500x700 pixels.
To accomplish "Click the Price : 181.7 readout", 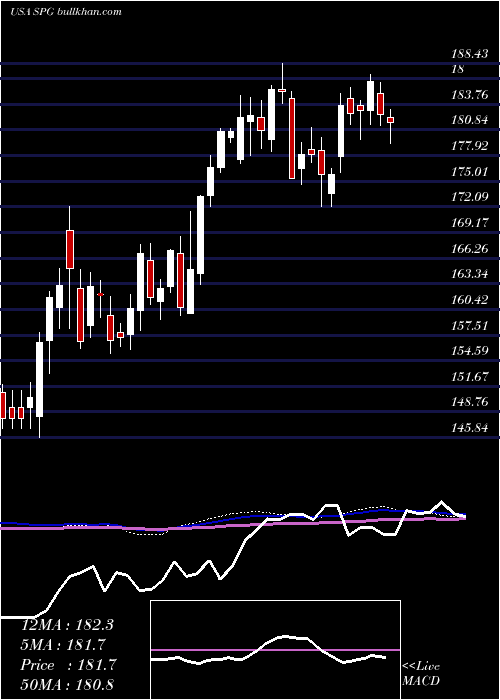I will click(68, 665).
